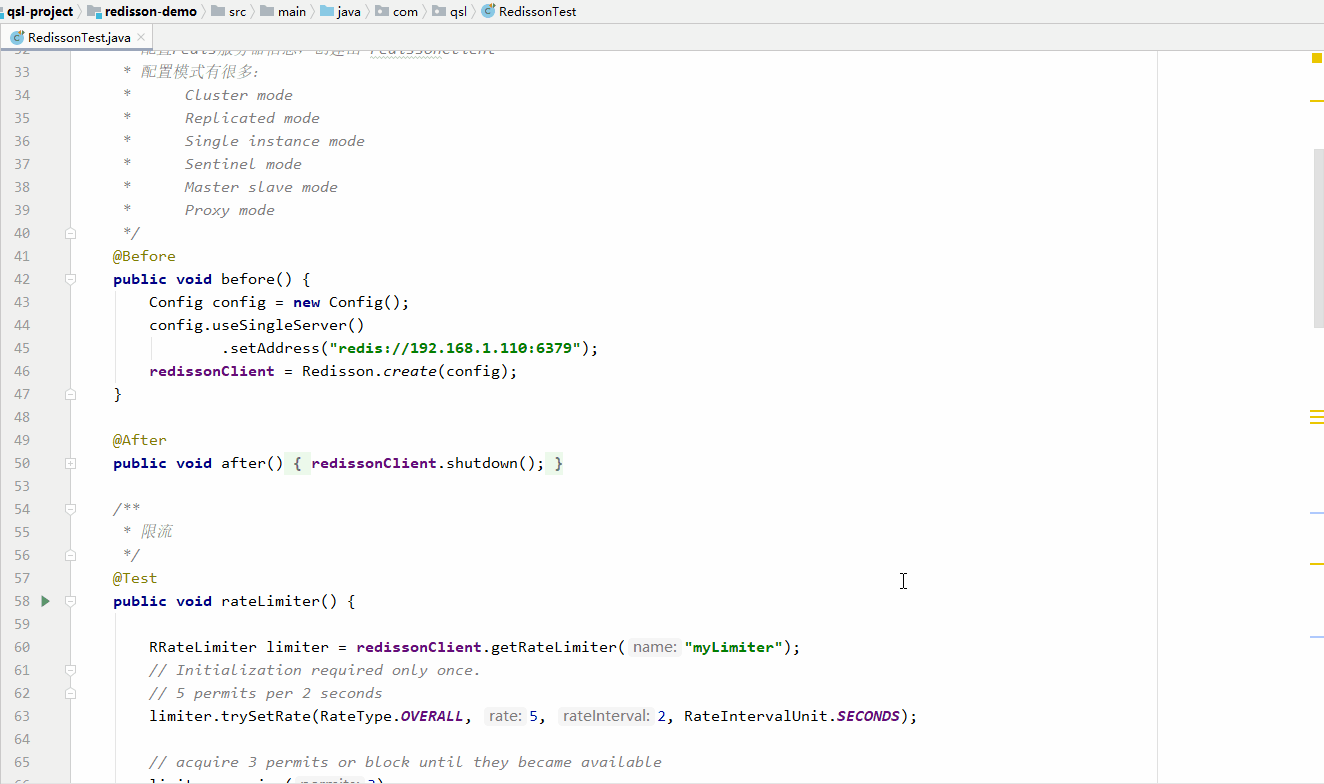
Task: Click the "create" call on line 46
Action: point(410,371)
